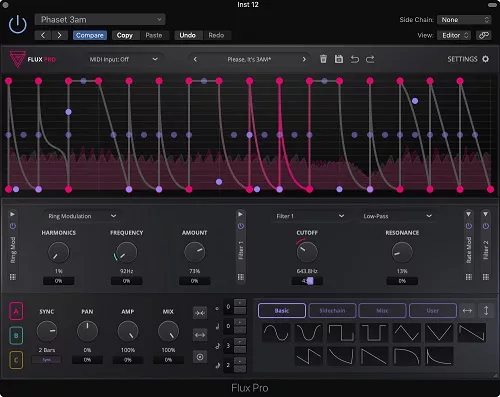500x397 pixels.
Task: Click the Copy button
Action: [x=125, y=35]
